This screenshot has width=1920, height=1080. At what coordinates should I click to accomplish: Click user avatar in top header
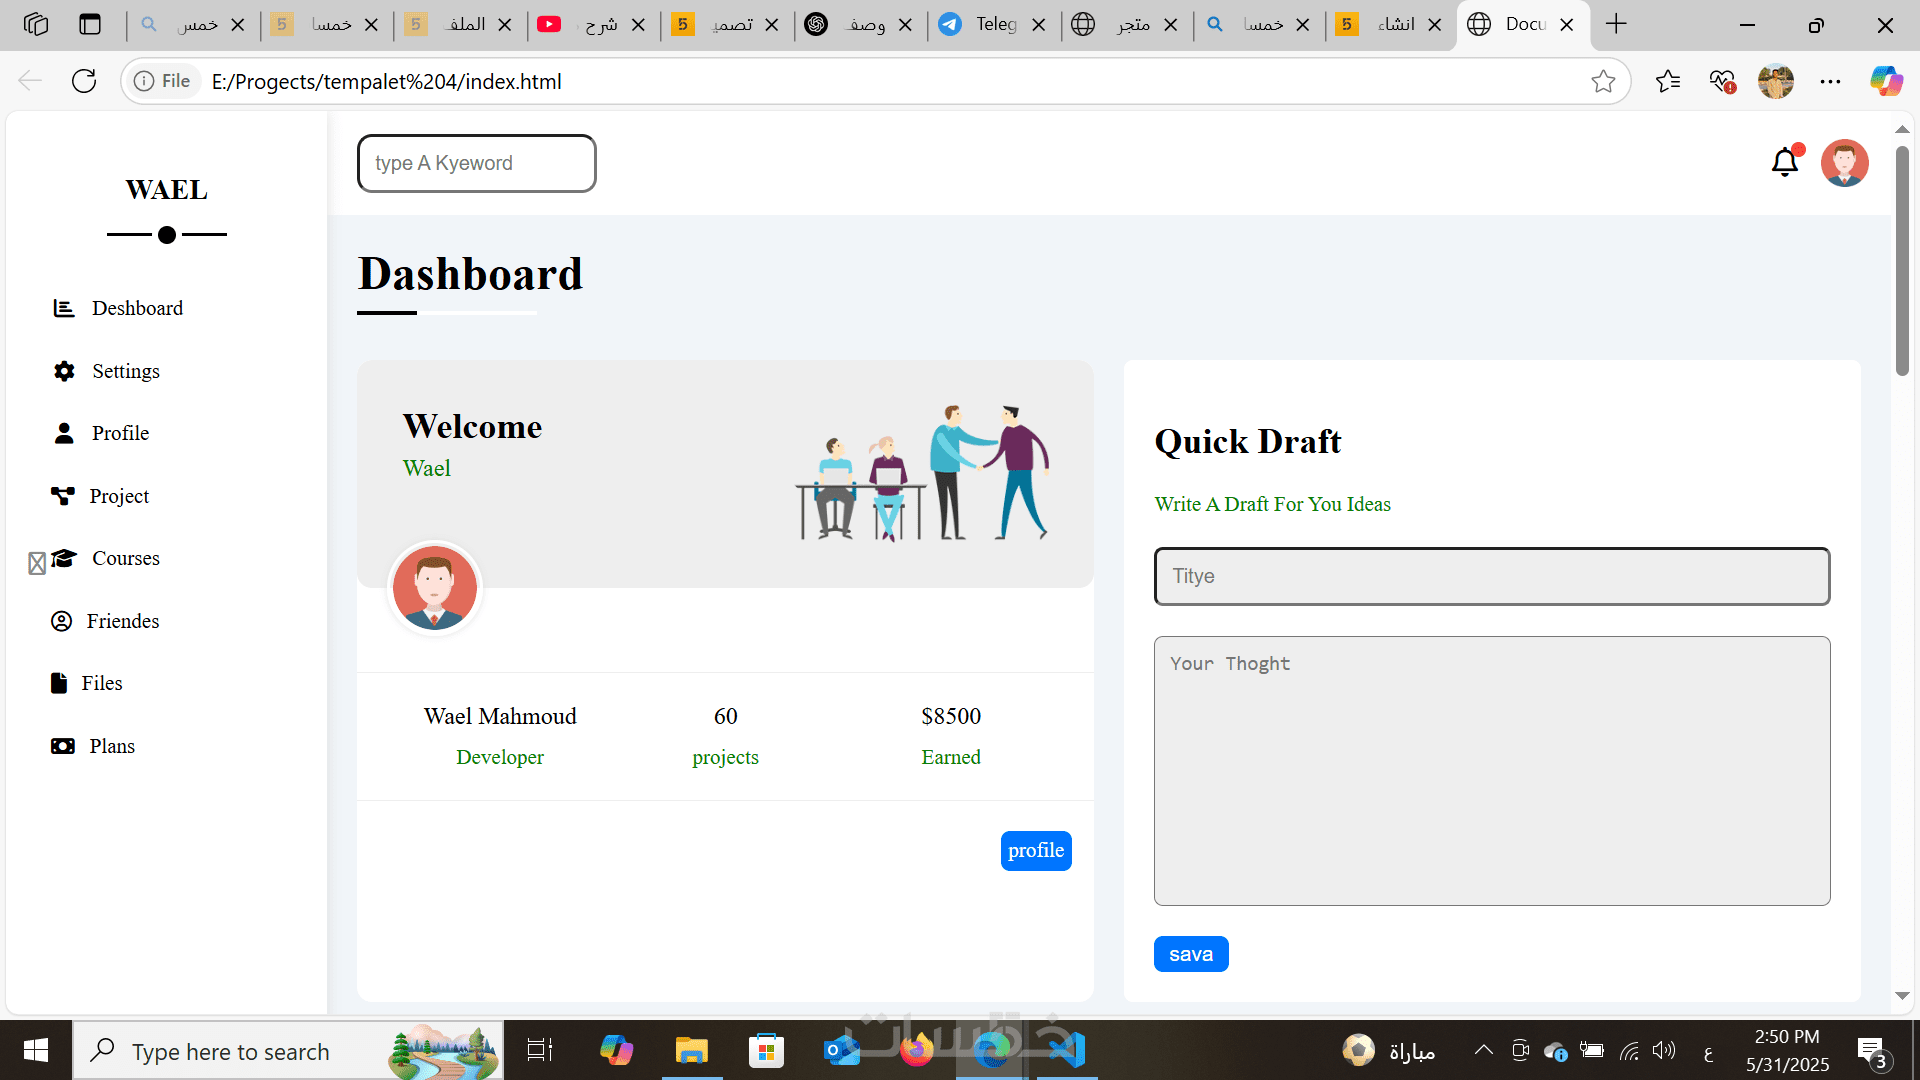[x=1844, y=163]
